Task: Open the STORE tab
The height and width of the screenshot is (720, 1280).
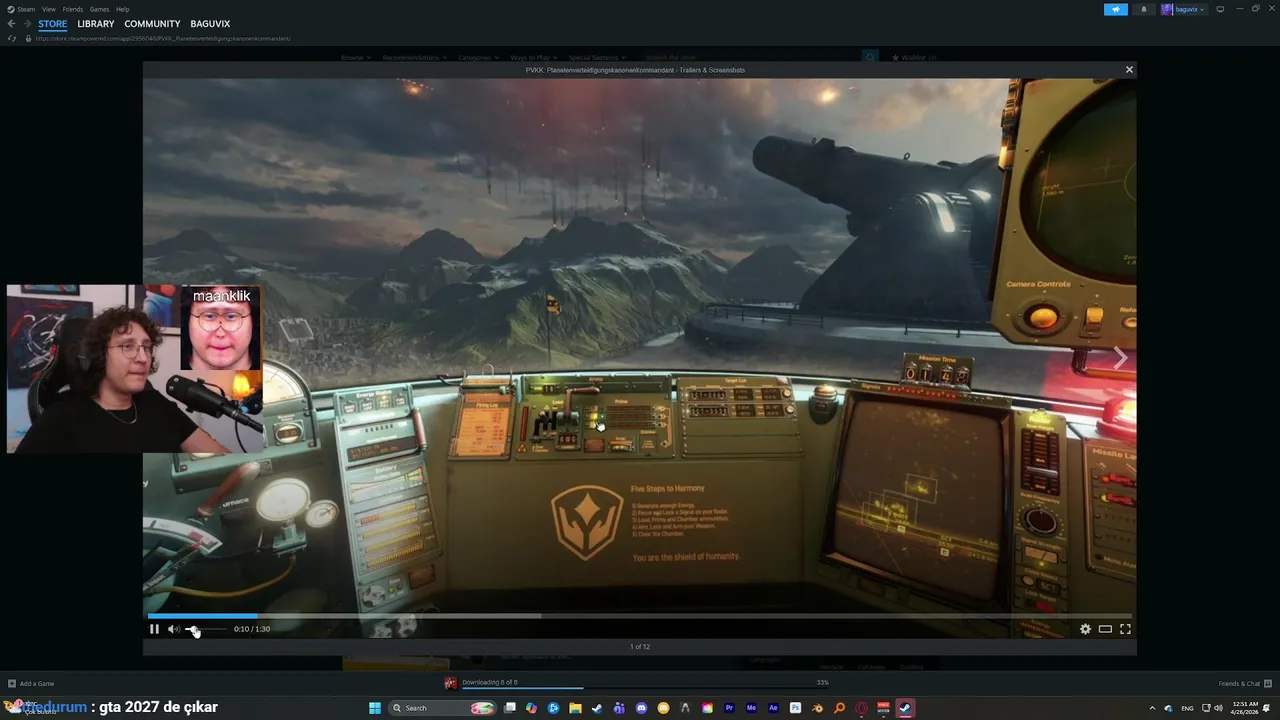Action: 53,24
